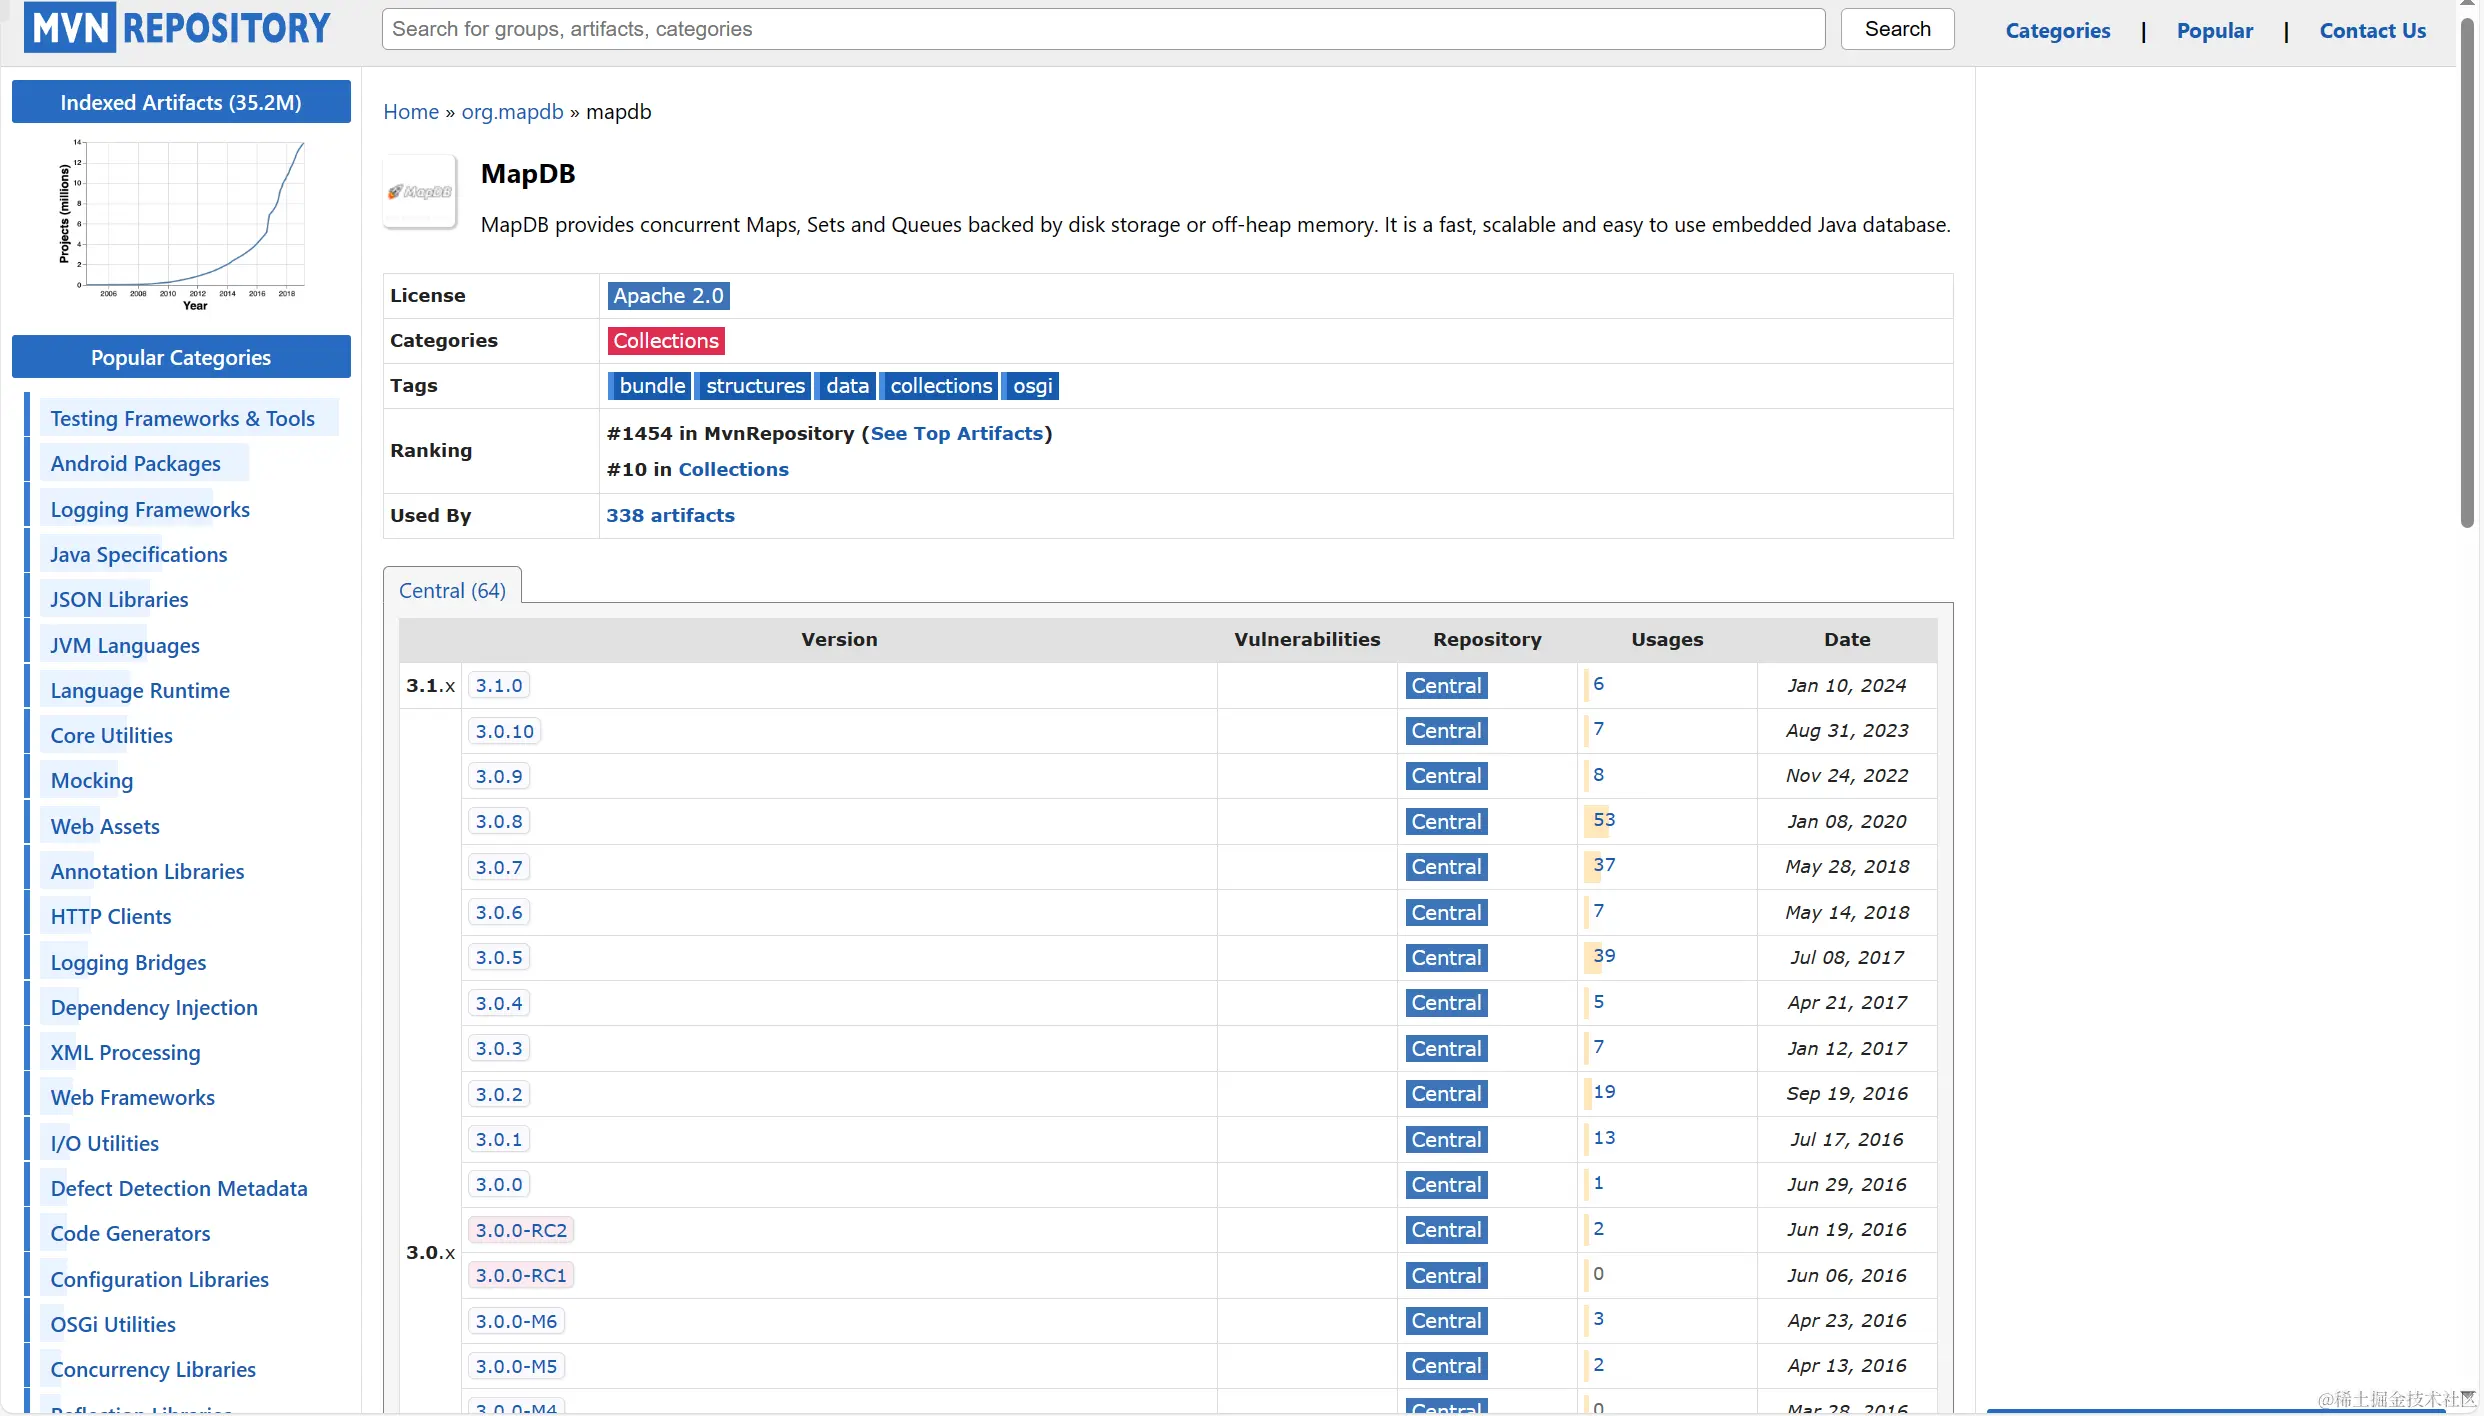This screenshot has width=2484, height=1416.
Task: Open org.mapdb group in breadcrumb
Action: tap(512, 112)
